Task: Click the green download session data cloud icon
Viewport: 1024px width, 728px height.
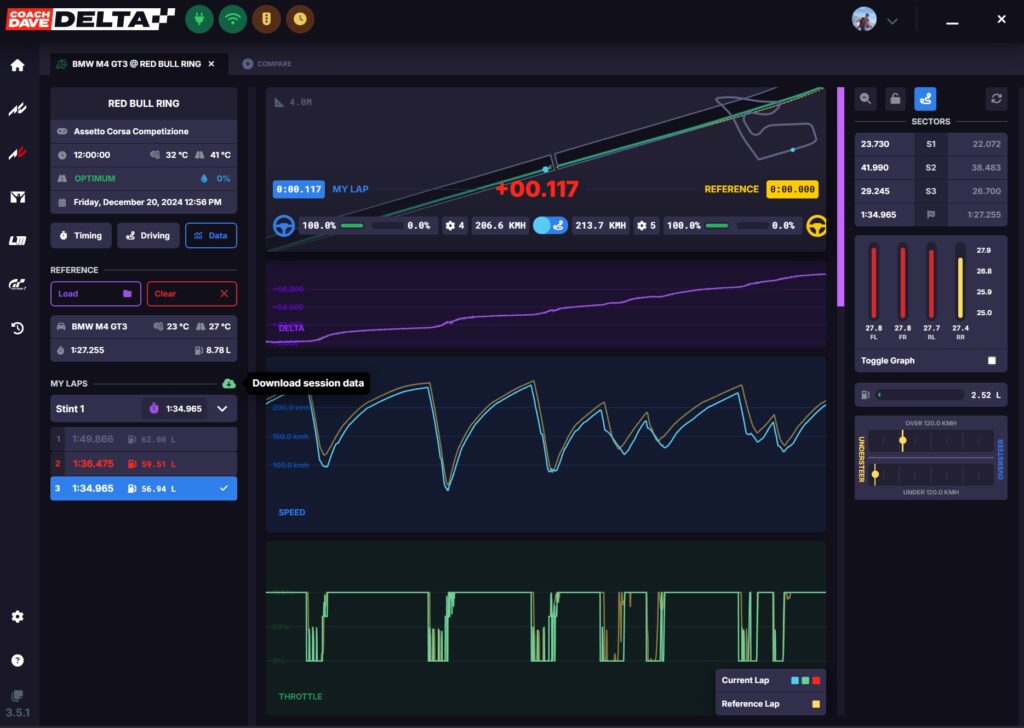Action: 229,383
